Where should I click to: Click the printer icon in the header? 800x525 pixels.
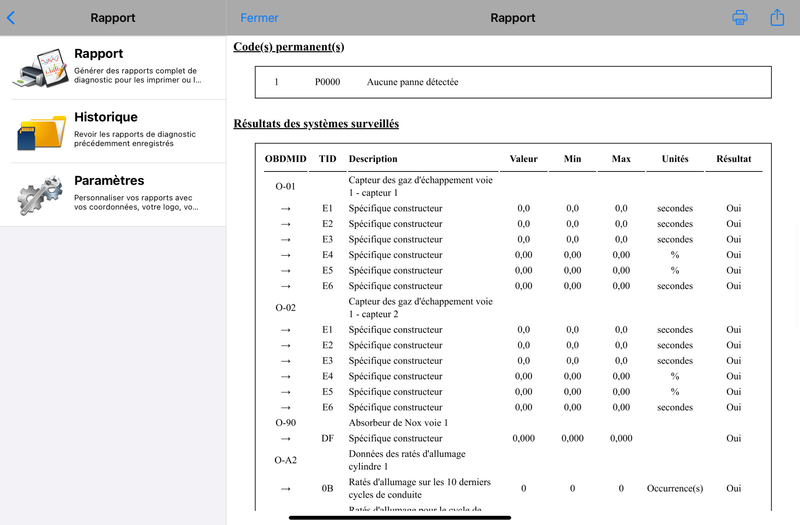coord(740,17)
